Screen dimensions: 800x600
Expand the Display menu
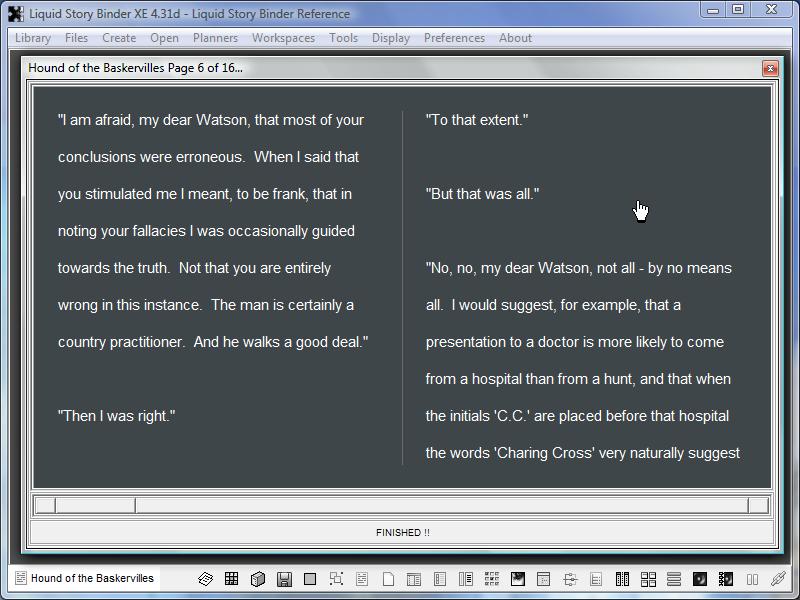(x=390, y=38)
